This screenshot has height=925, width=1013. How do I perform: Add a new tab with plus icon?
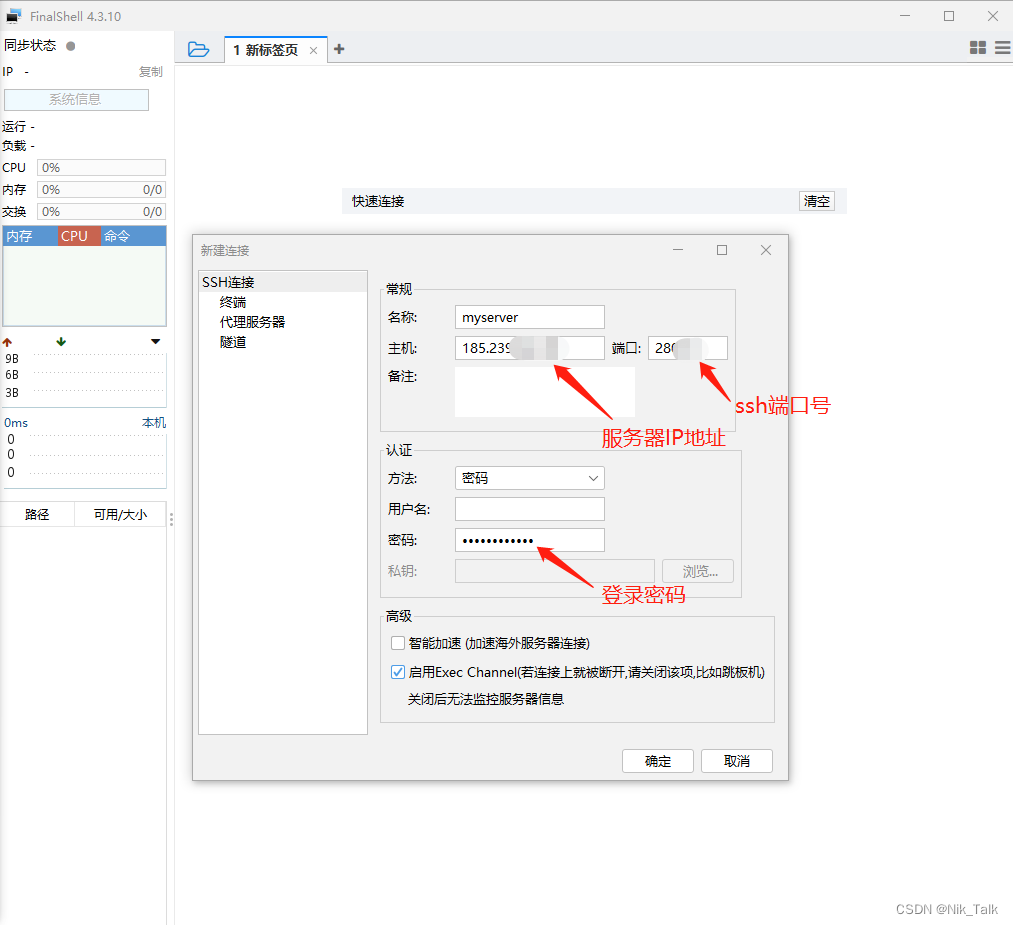coord(339,49)
